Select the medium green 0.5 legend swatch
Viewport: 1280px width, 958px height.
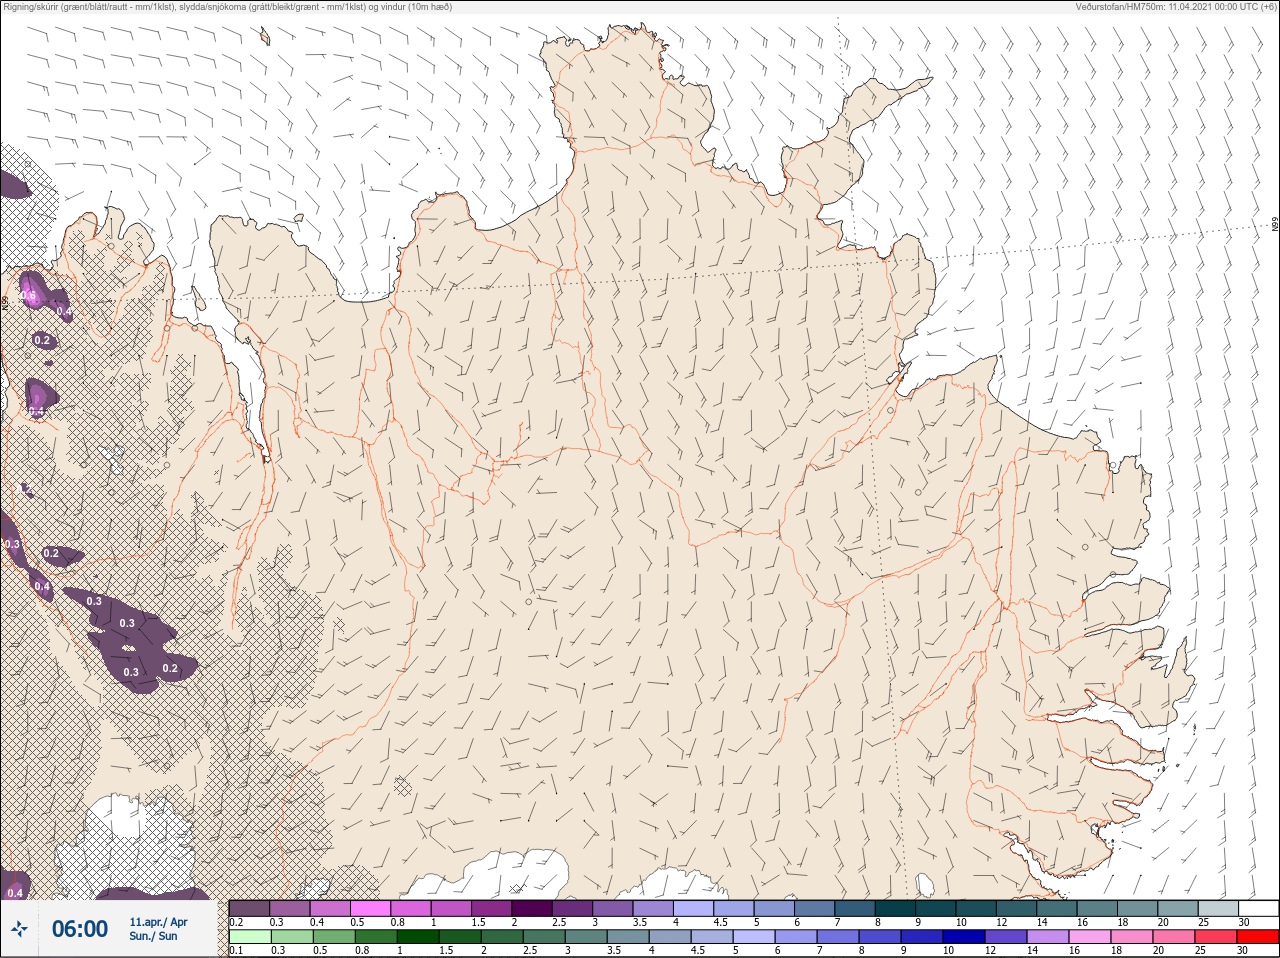333,937
